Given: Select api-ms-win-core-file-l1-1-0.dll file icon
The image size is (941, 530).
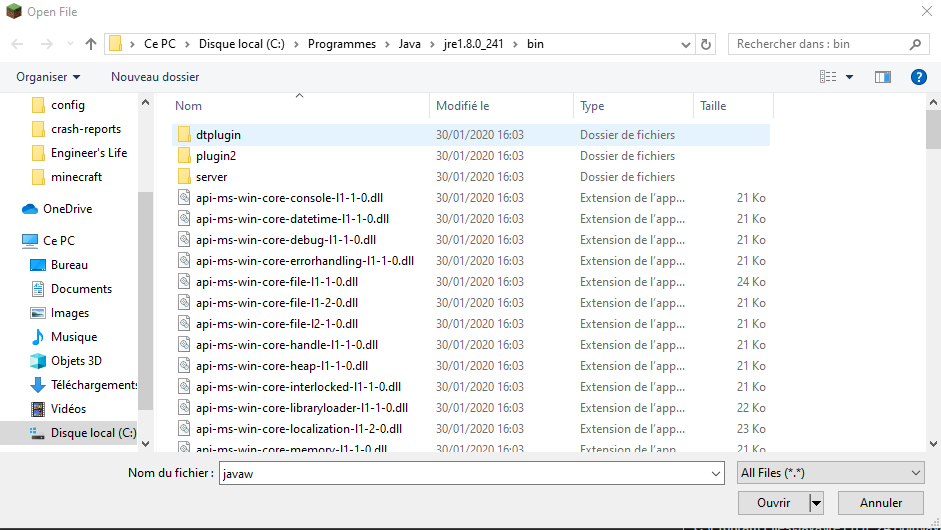Looking at the screenshot, I should pos(184,282).
